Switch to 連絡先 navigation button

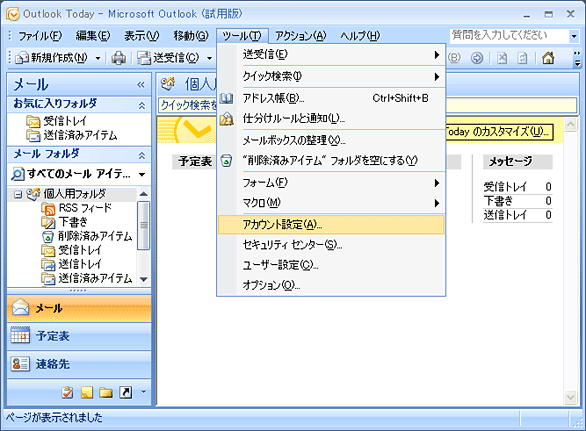tap(79, 364)
